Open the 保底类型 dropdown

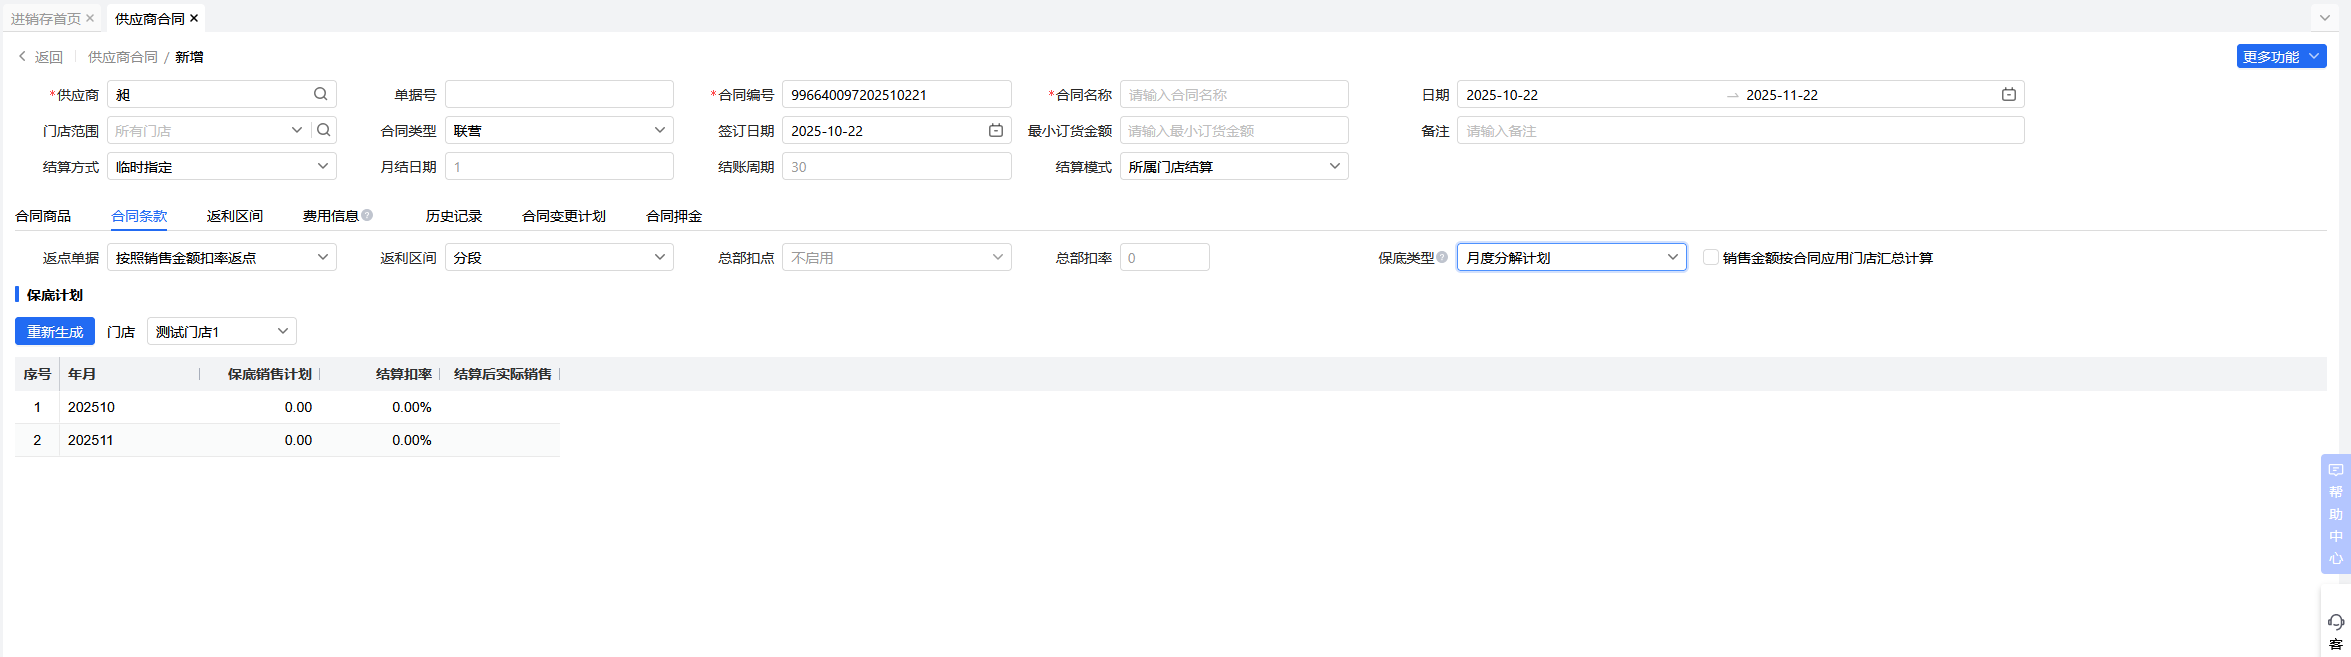[x=1571, y=257]
